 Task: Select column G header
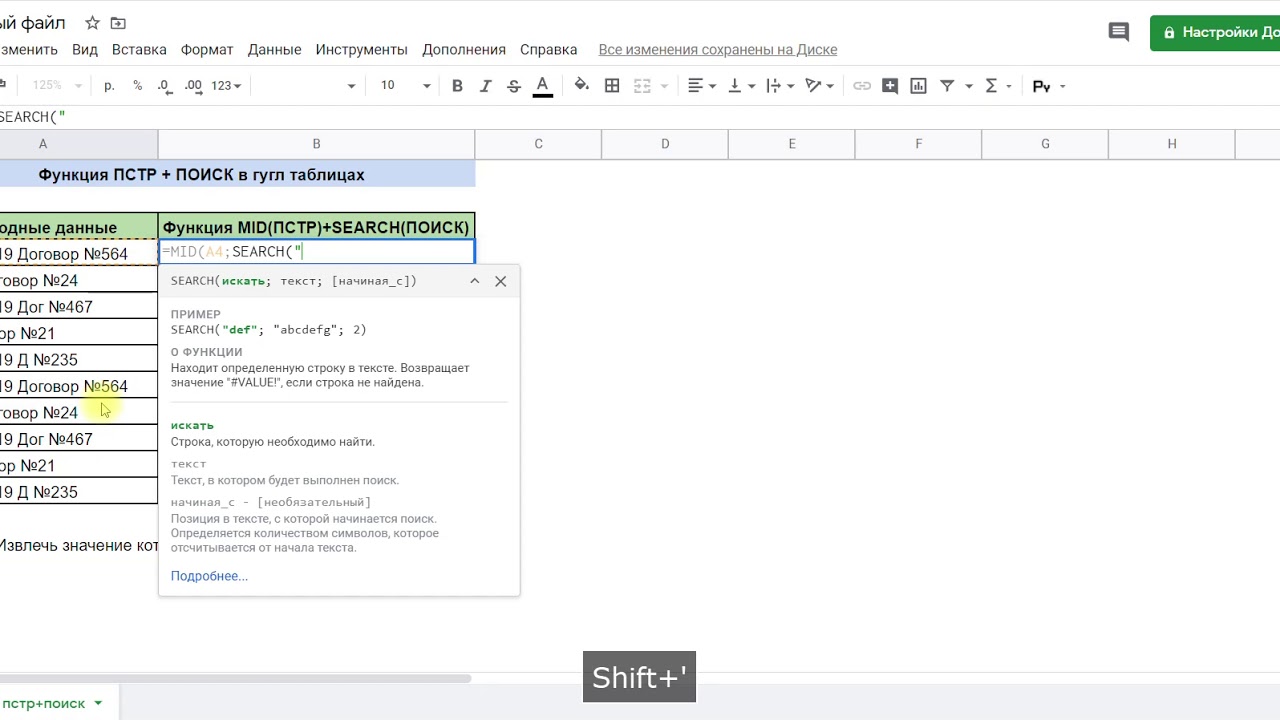[1045, 144]
